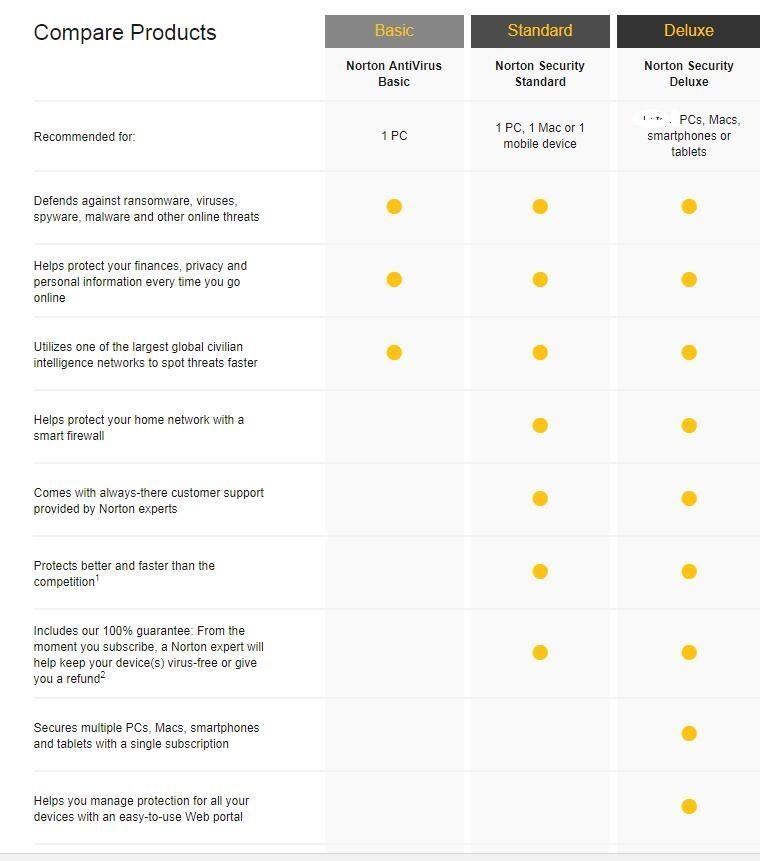Select the Deluxe product tab header

(689, 31)
